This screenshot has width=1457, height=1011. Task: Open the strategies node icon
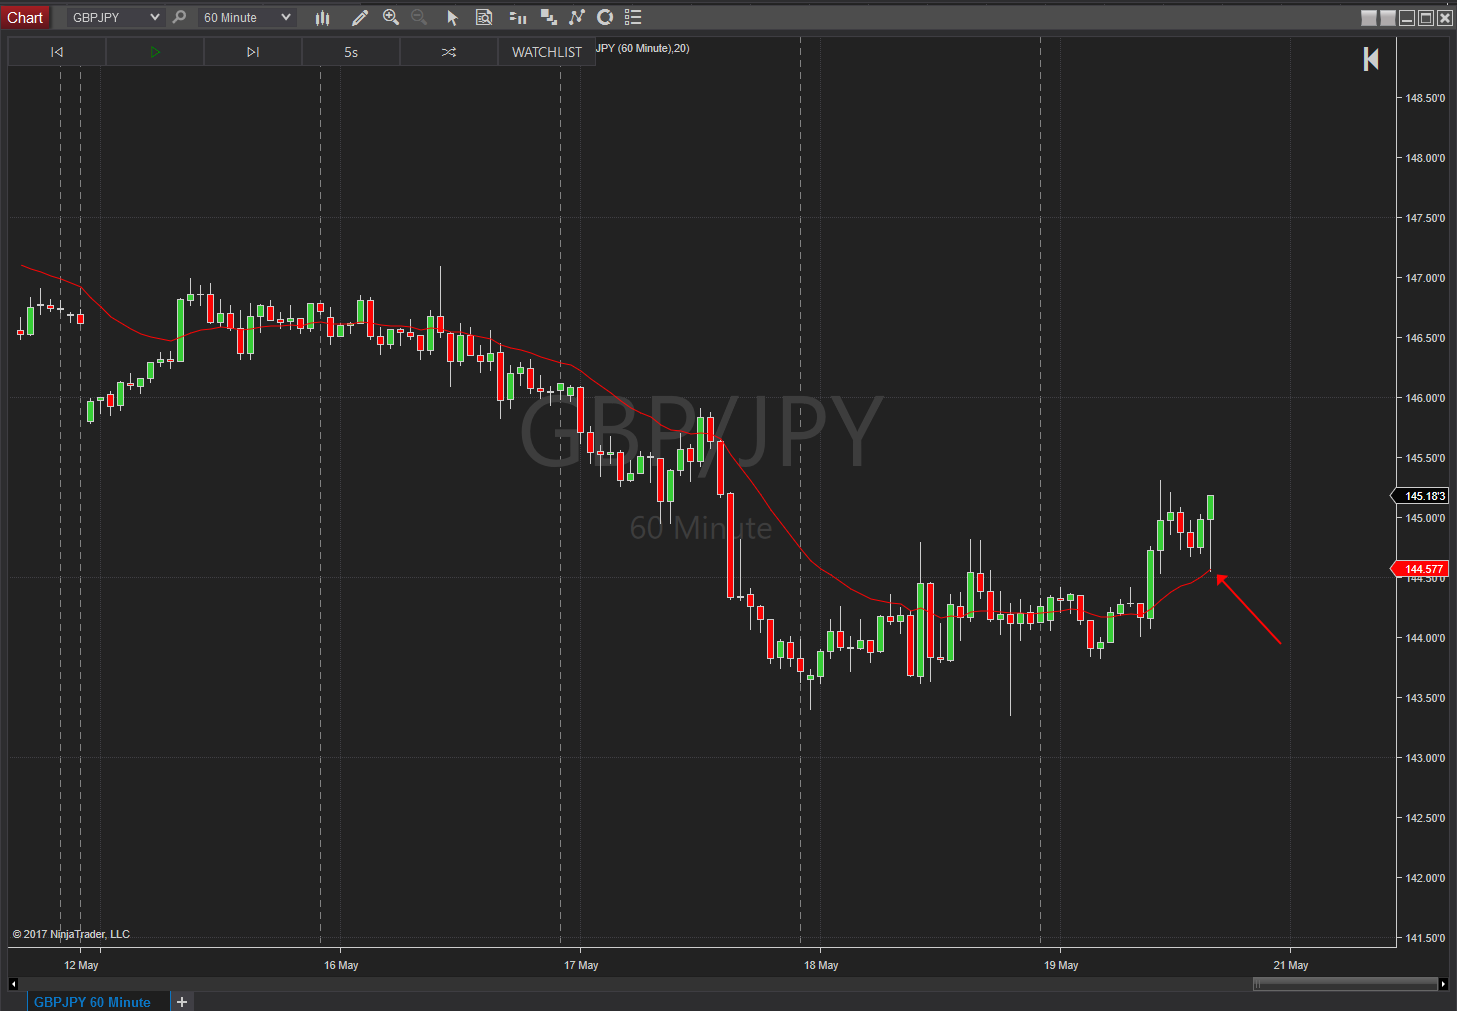[577, 17]
